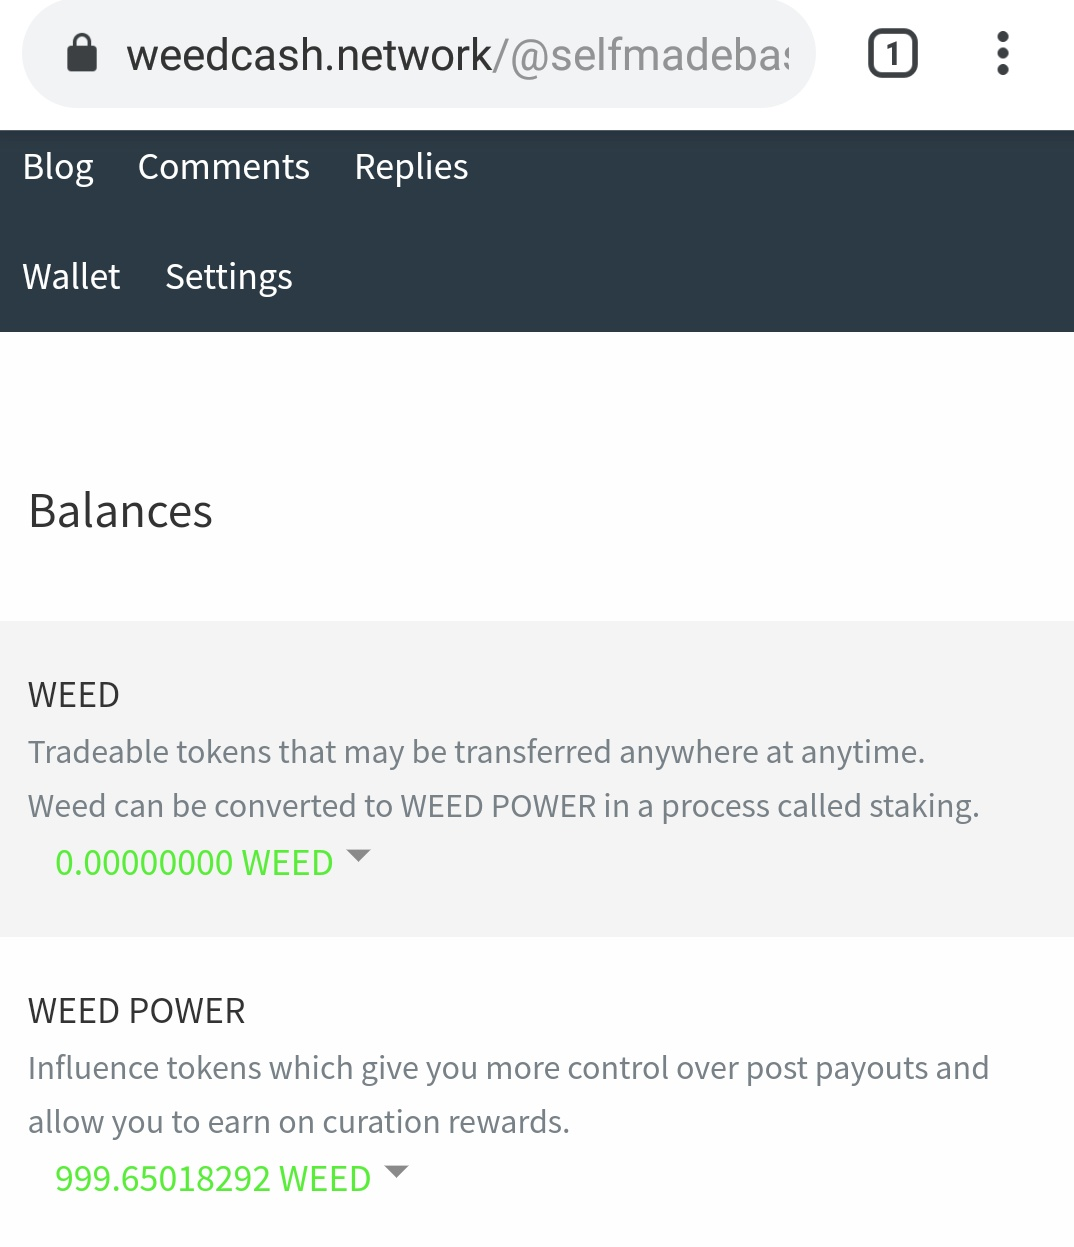Click the "Tradeable tokens" description line
This screenshot has width=1074, height=1247.
pyautogui.click(x=476, y=752)
